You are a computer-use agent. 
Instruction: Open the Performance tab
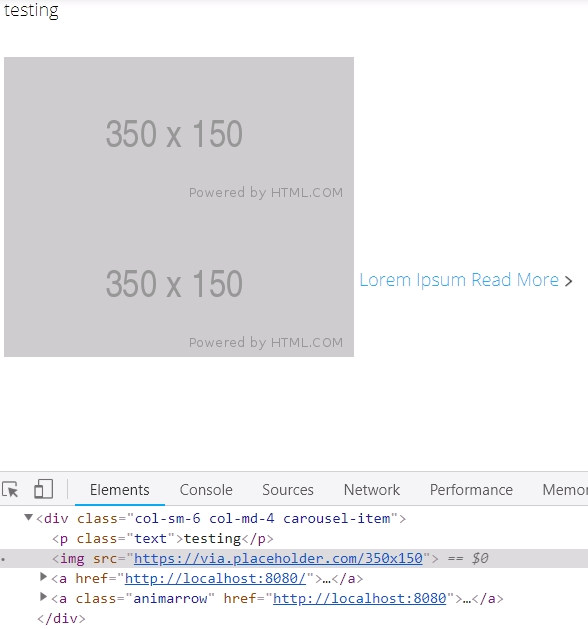tap(471, 490)
